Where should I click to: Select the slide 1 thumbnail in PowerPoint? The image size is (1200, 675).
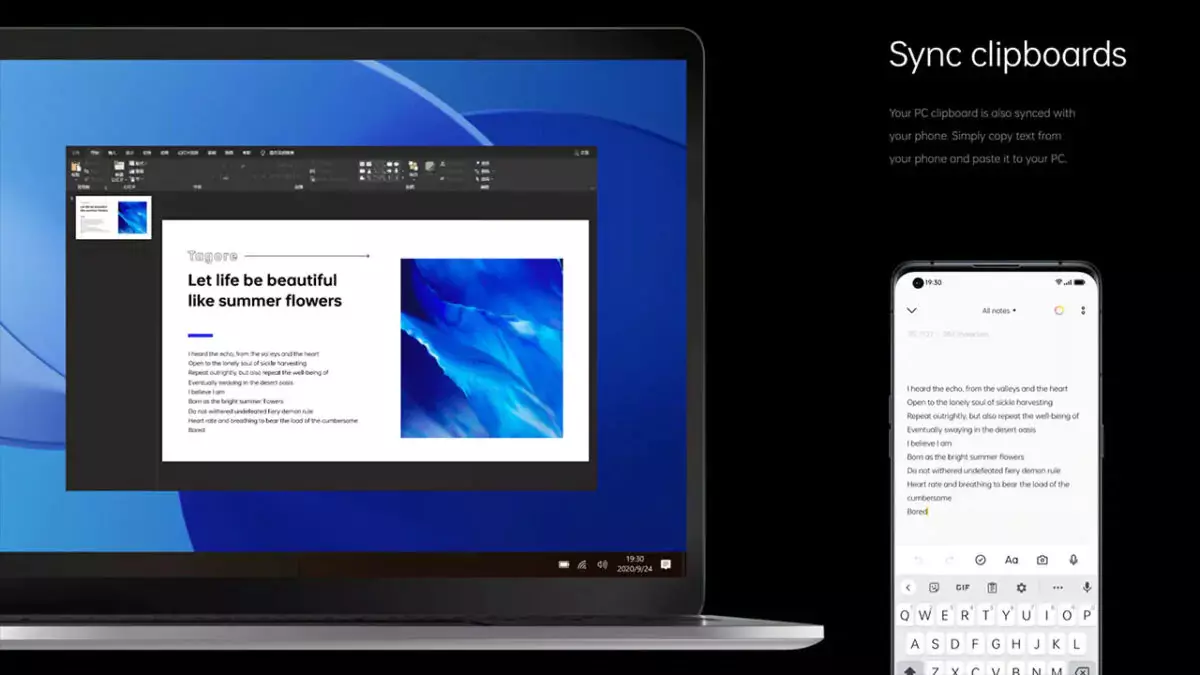coord(114,217)
